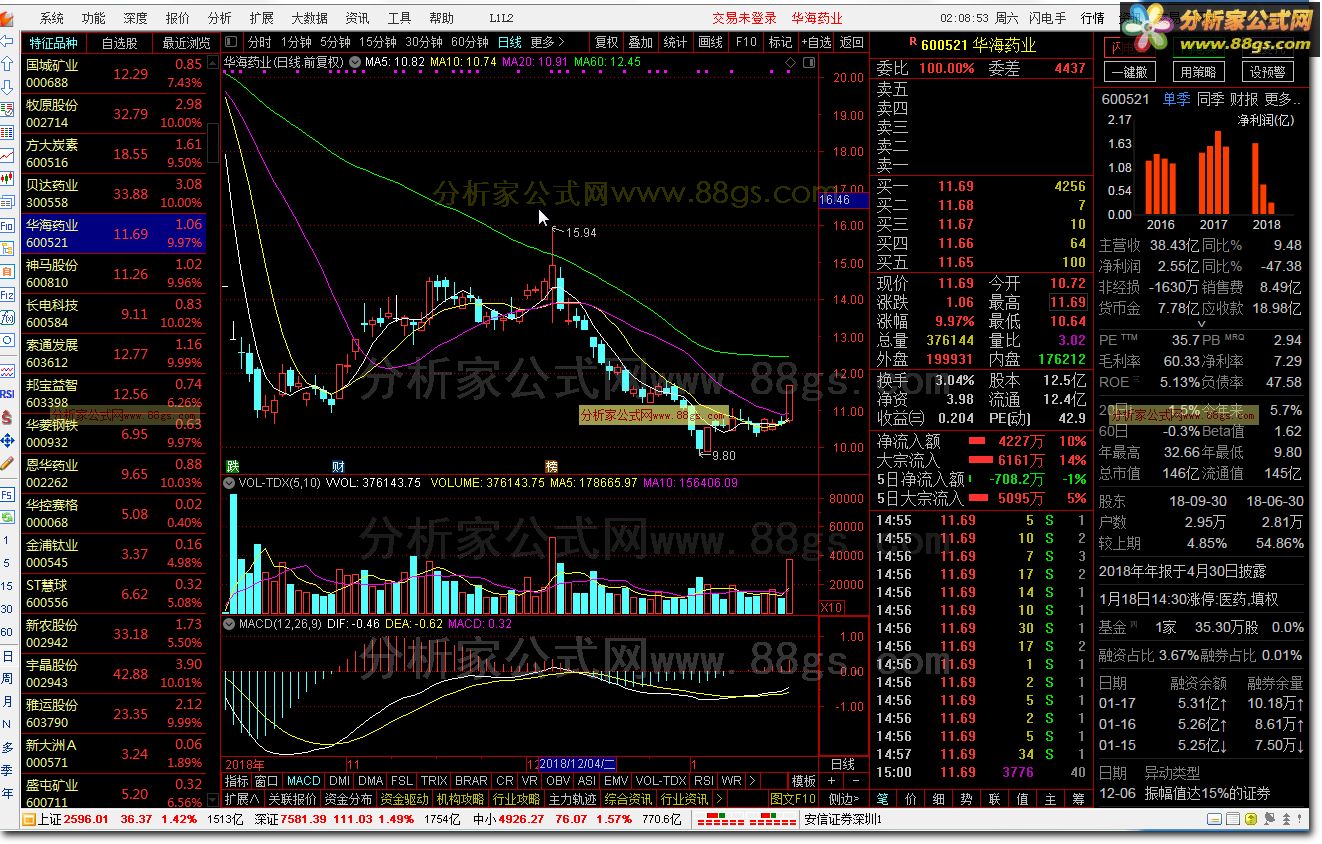Click 返回 button
Screen dimensions: 1322x844
click(x=852, y=43)
